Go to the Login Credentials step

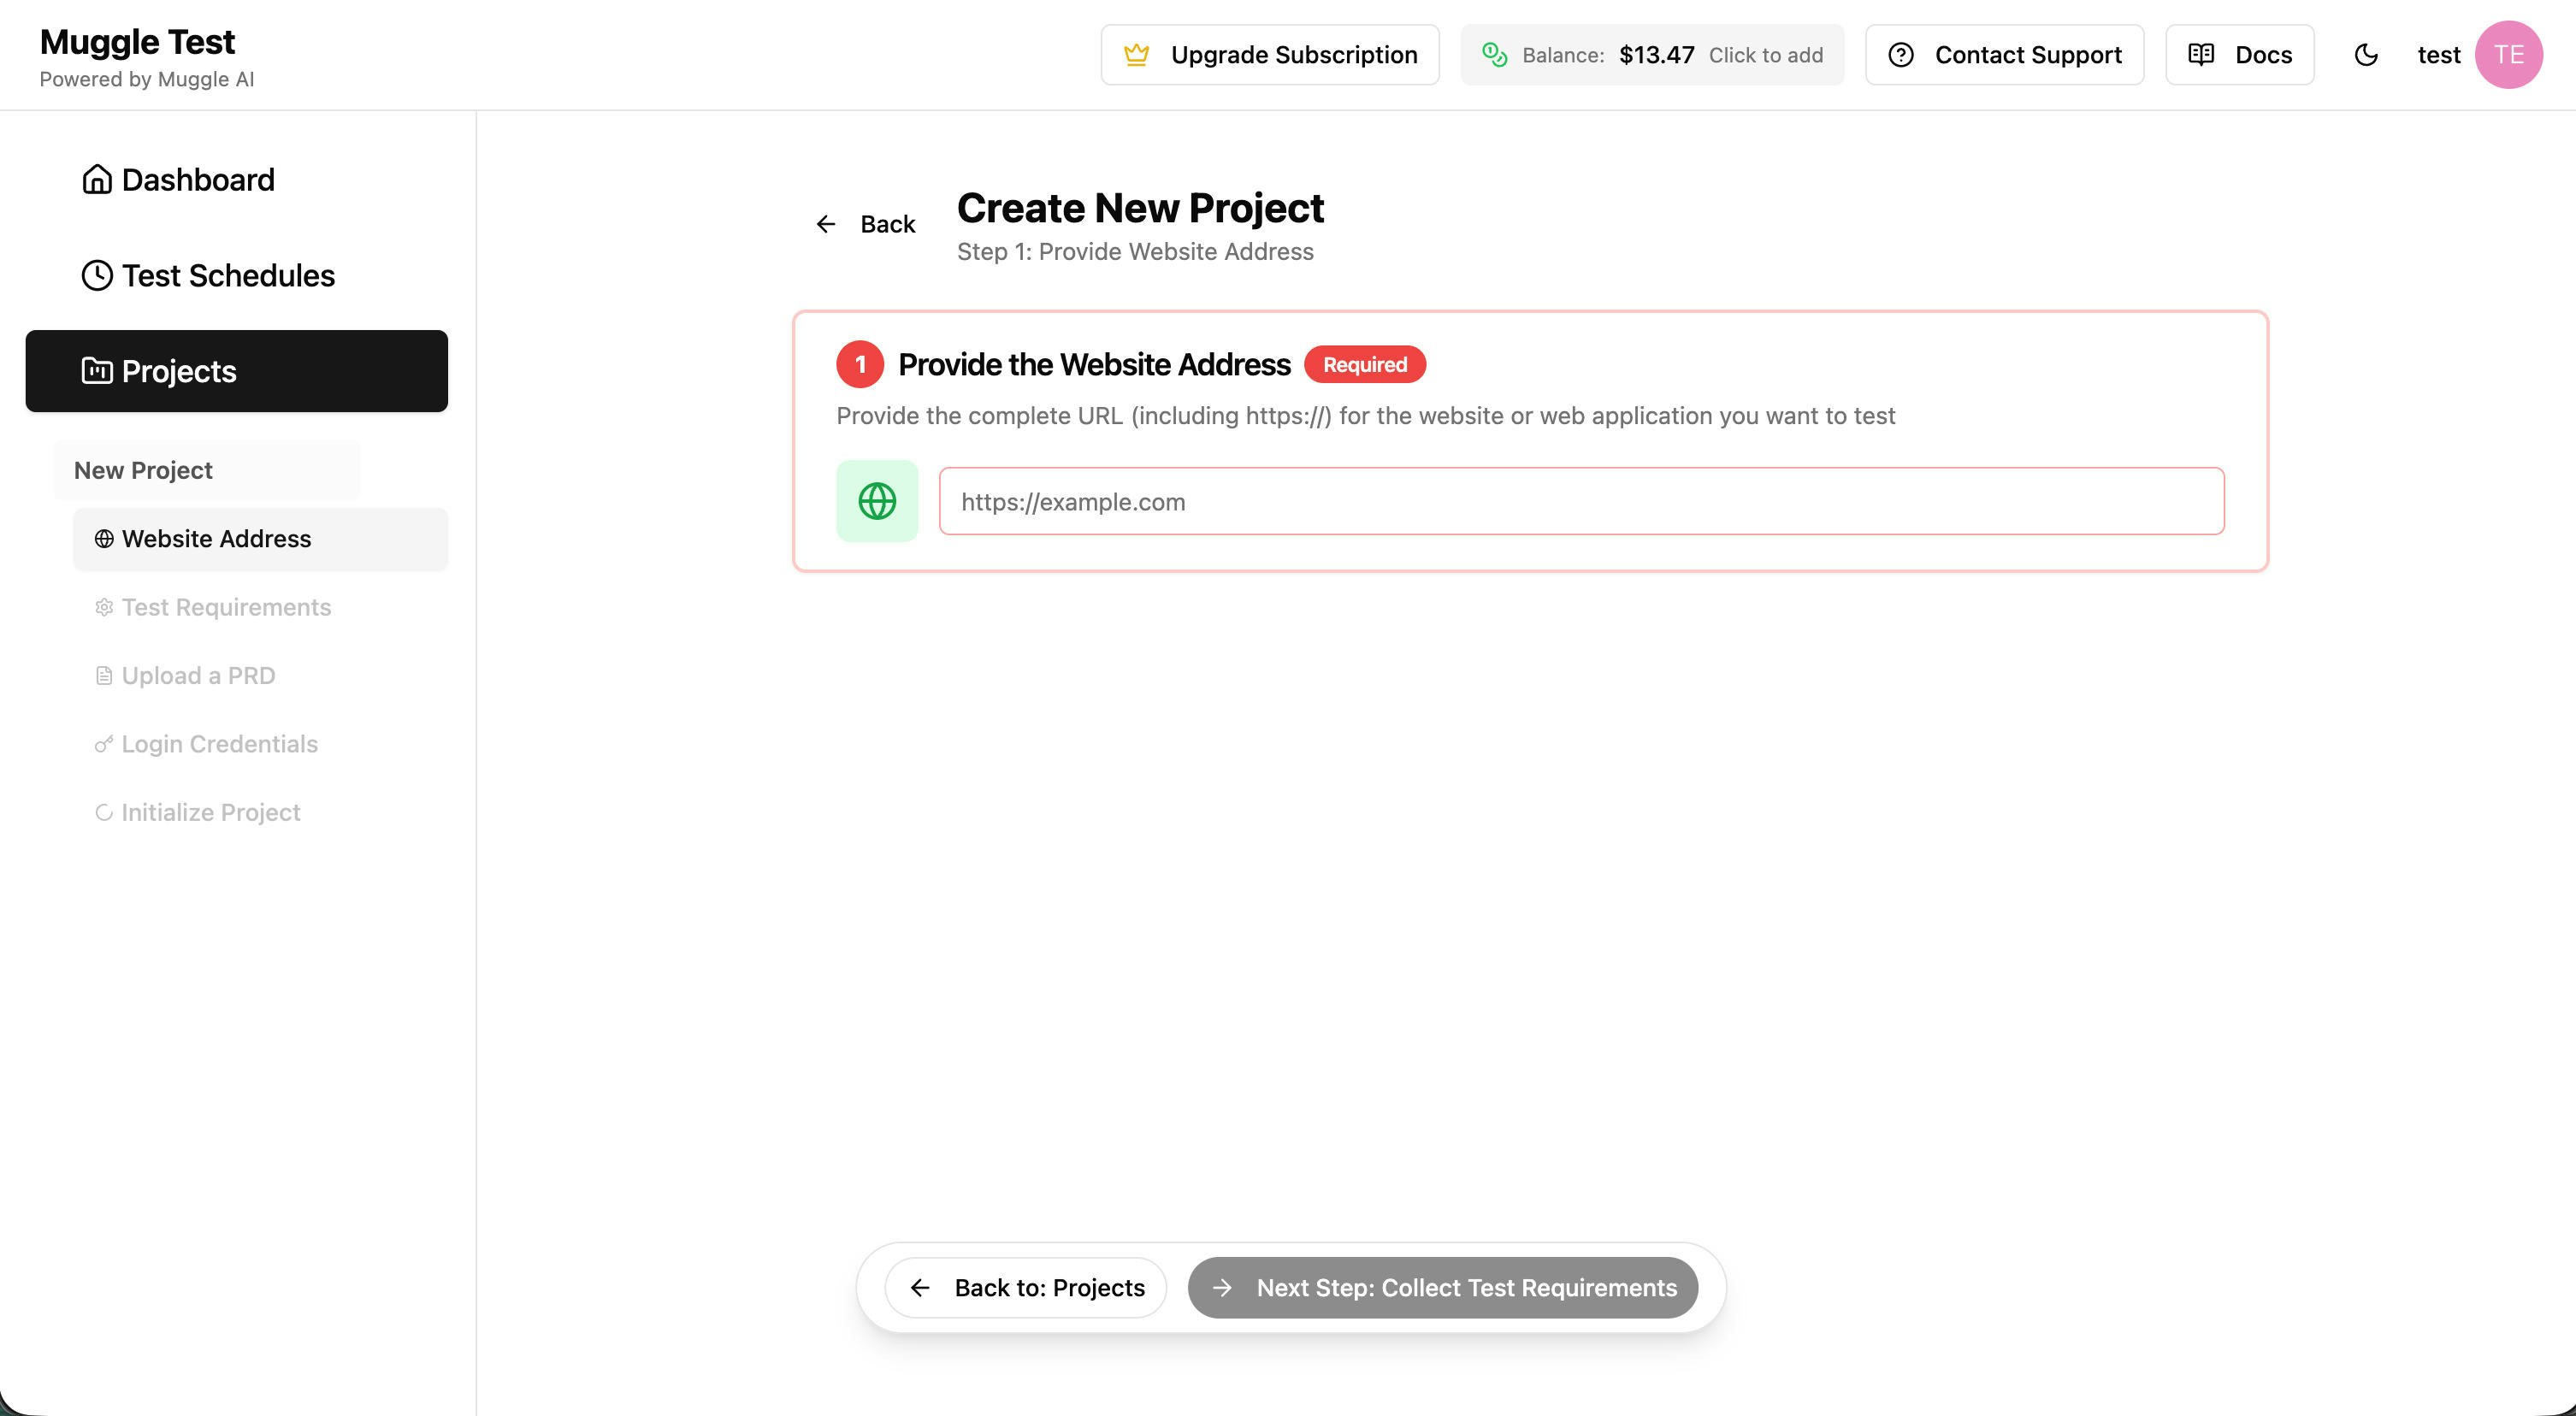coord(219,744)
